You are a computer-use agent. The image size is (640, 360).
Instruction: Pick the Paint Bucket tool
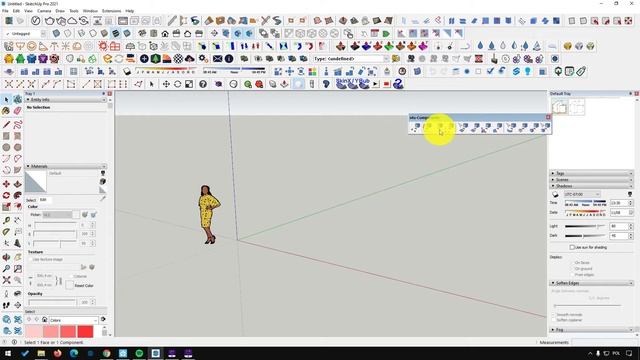pyautogui.click(x=6, y=111)
